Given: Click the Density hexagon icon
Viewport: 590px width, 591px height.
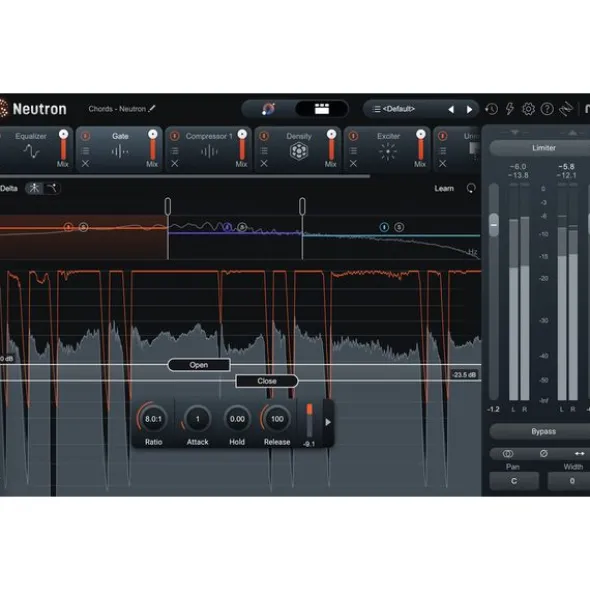Looking at the screenshot, I should [x=299, y=152].
